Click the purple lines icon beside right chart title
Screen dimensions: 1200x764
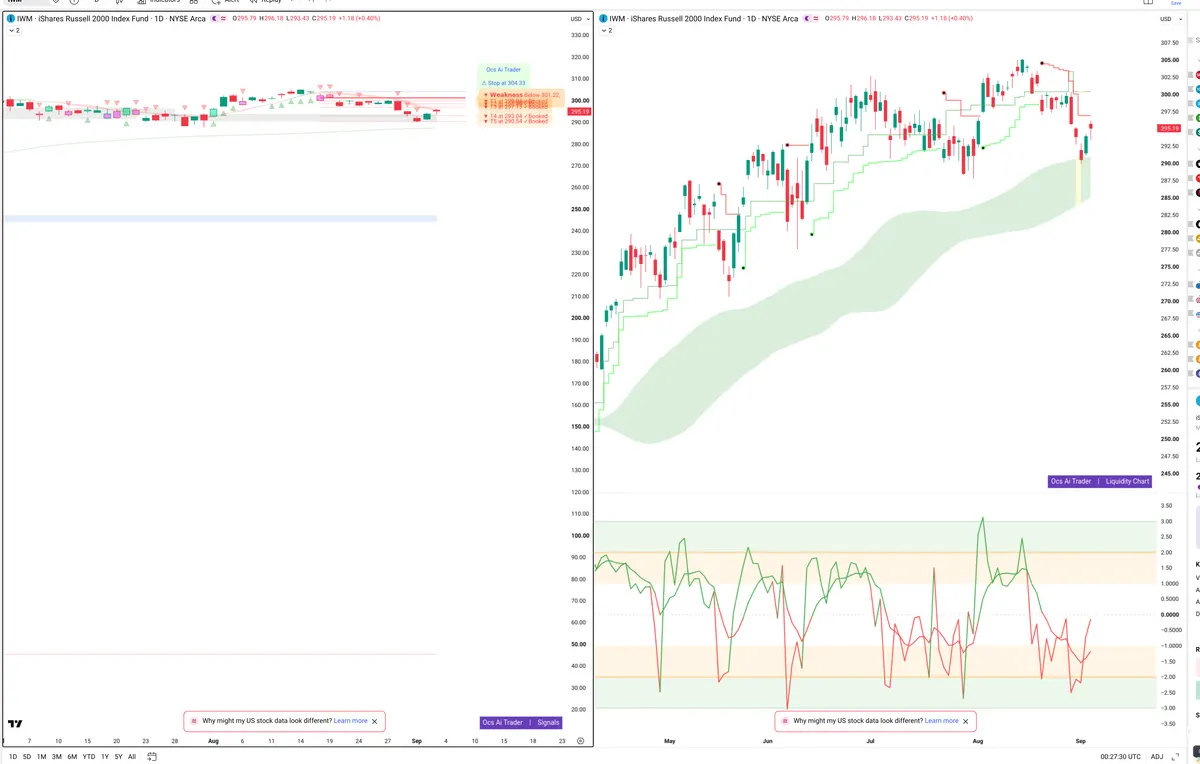[818, 19]
